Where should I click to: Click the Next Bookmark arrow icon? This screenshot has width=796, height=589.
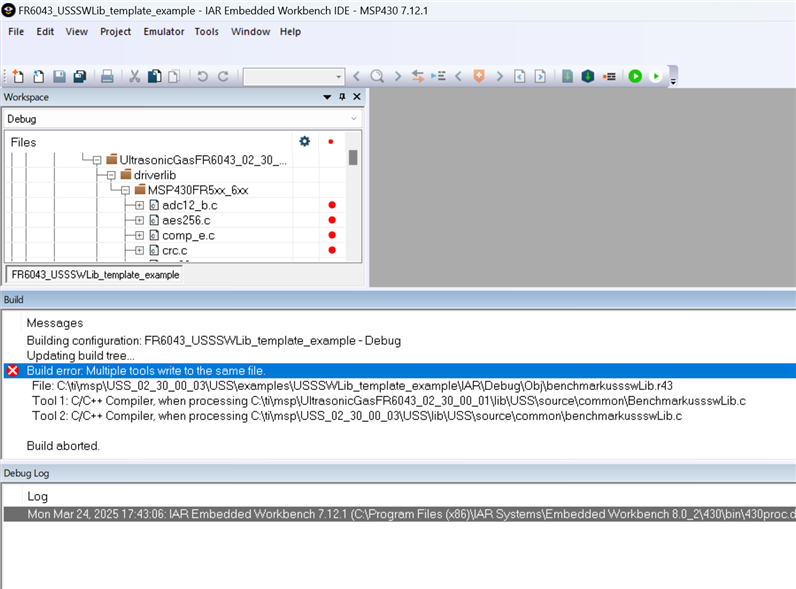[x=500, y=76]
